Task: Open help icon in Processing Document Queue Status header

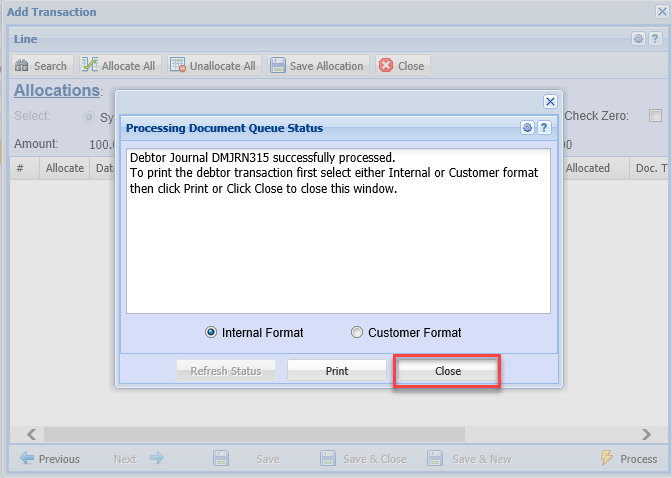Action: coord(544,128)
